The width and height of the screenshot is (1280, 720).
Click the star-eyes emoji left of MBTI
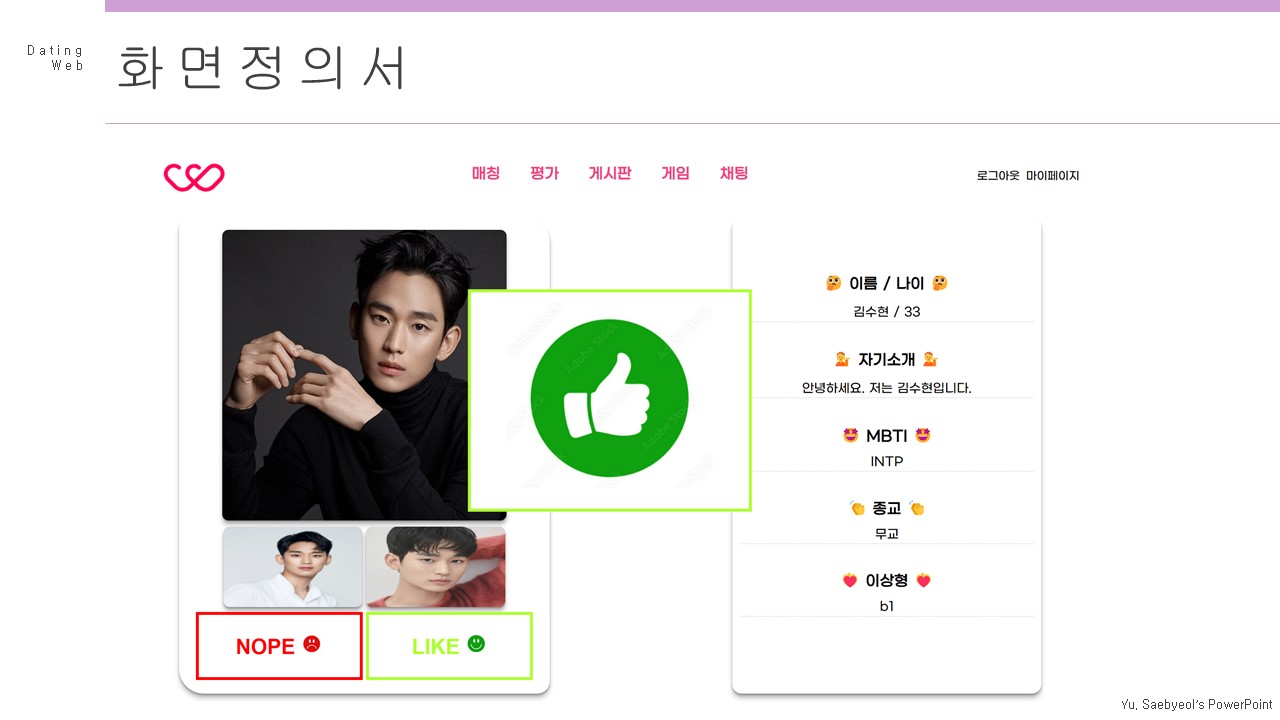pos(851,435)
